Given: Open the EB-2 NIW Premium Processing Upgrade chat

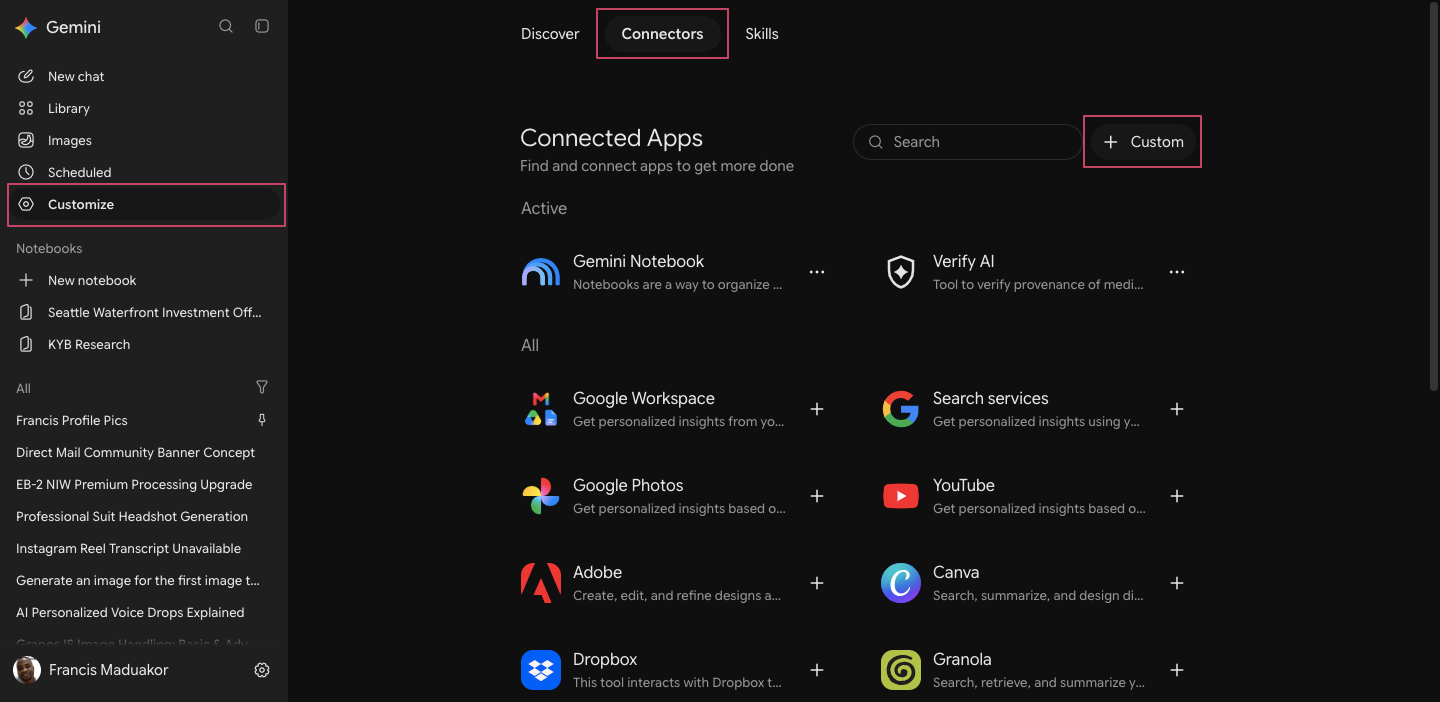Looking at the screenshot, I should (144, 484).
